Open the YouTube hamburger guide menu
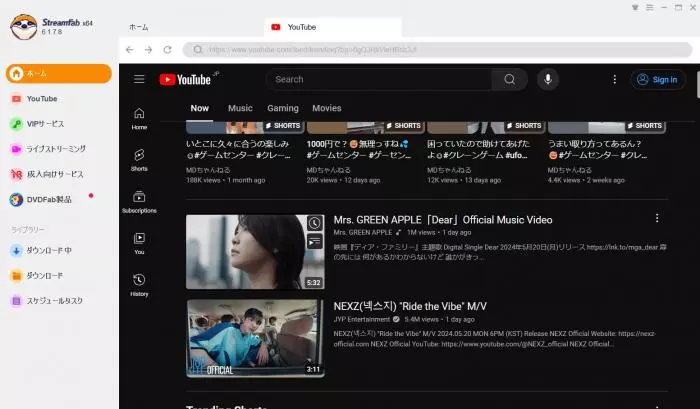700x409 pixels. (139, 79)
